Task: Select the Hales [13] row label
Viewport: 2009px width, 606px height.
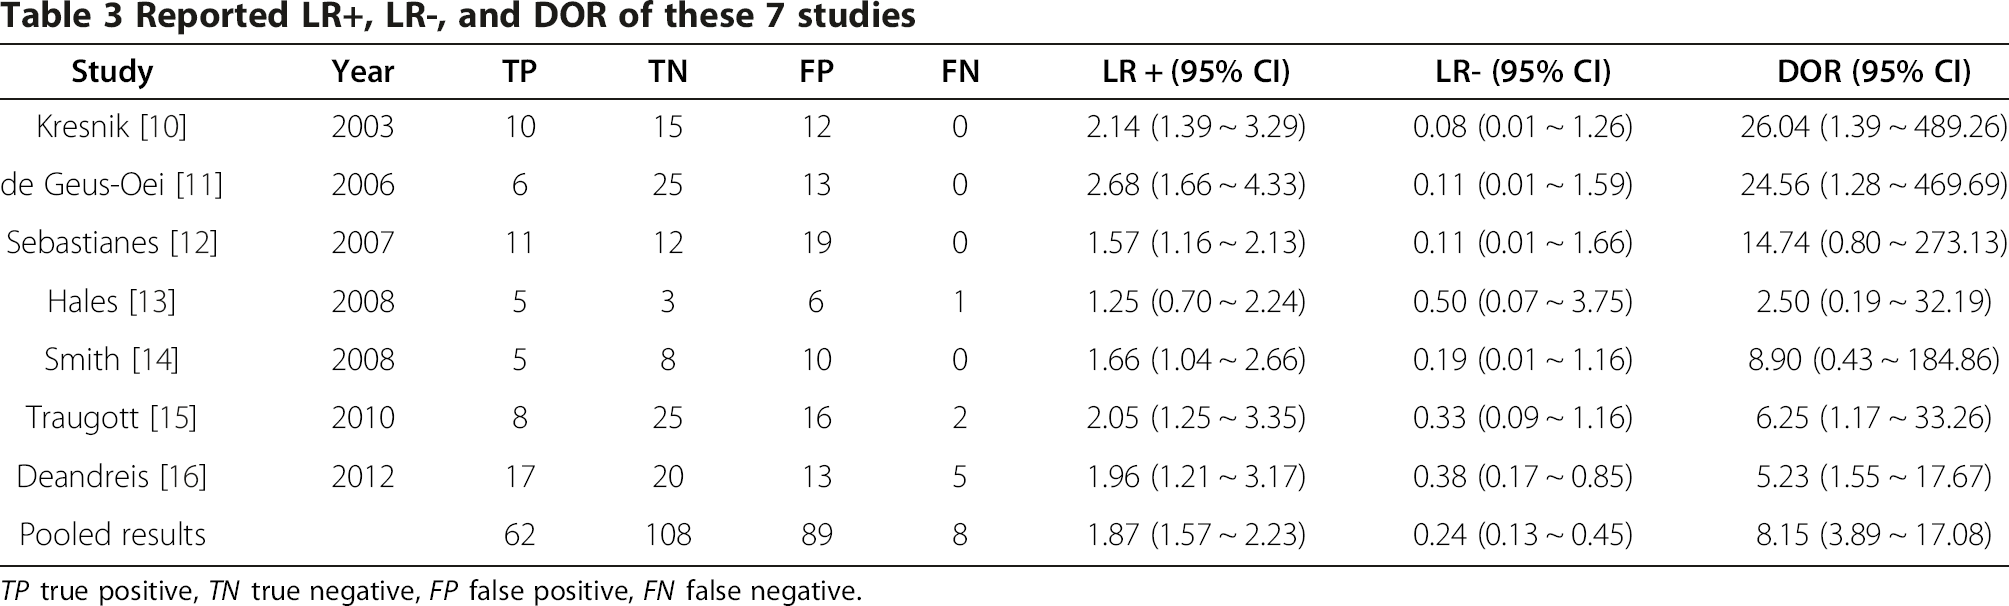Action: click(x=112, y=301)
